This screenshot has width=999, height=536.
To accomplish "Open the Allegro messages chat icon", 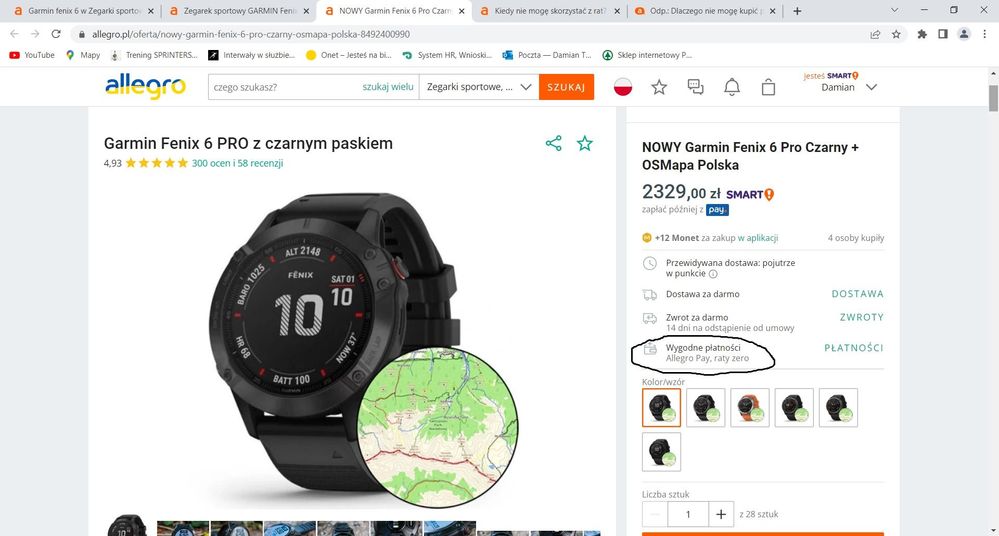I will tap(696, 87).
